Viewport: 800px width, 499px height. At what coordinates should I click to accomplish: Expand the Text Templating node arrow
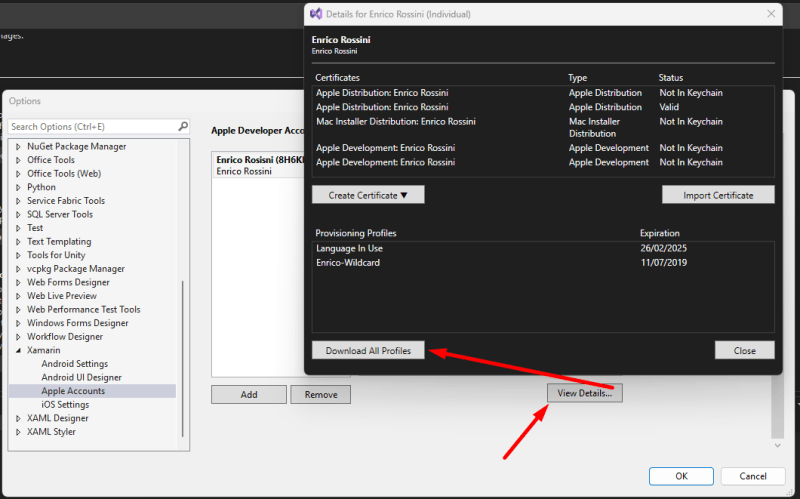tap(18, 242)
